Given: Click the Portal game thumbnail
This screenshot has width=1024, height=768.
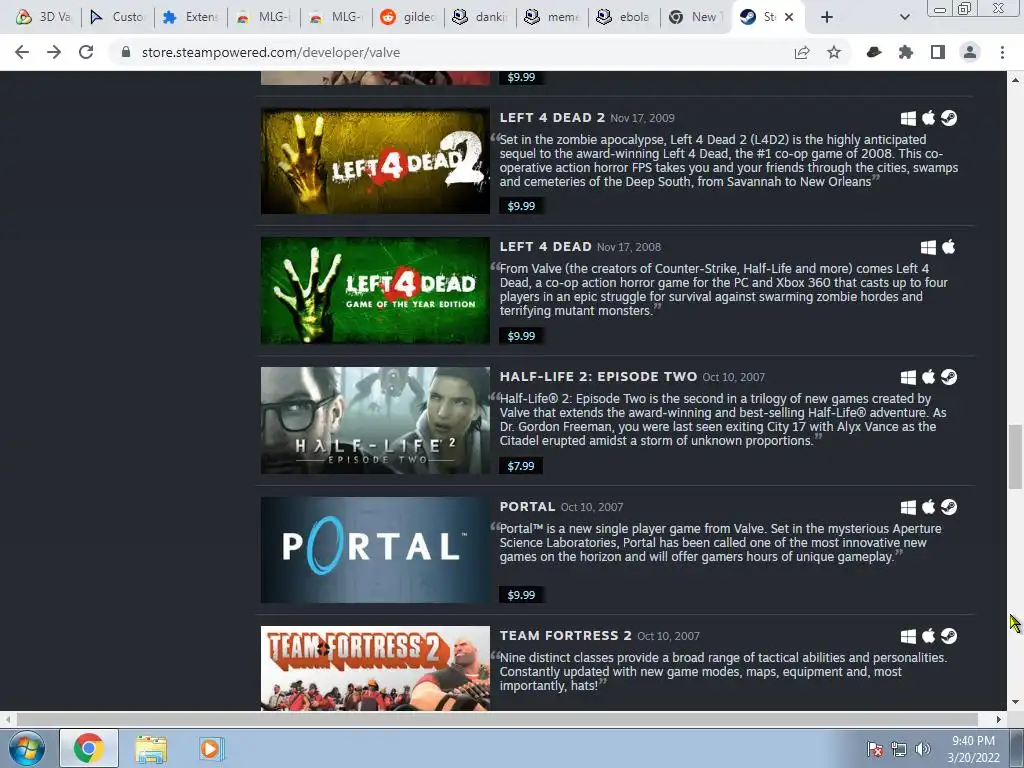Looking at the screenshot, I should (x=375, y=550).
